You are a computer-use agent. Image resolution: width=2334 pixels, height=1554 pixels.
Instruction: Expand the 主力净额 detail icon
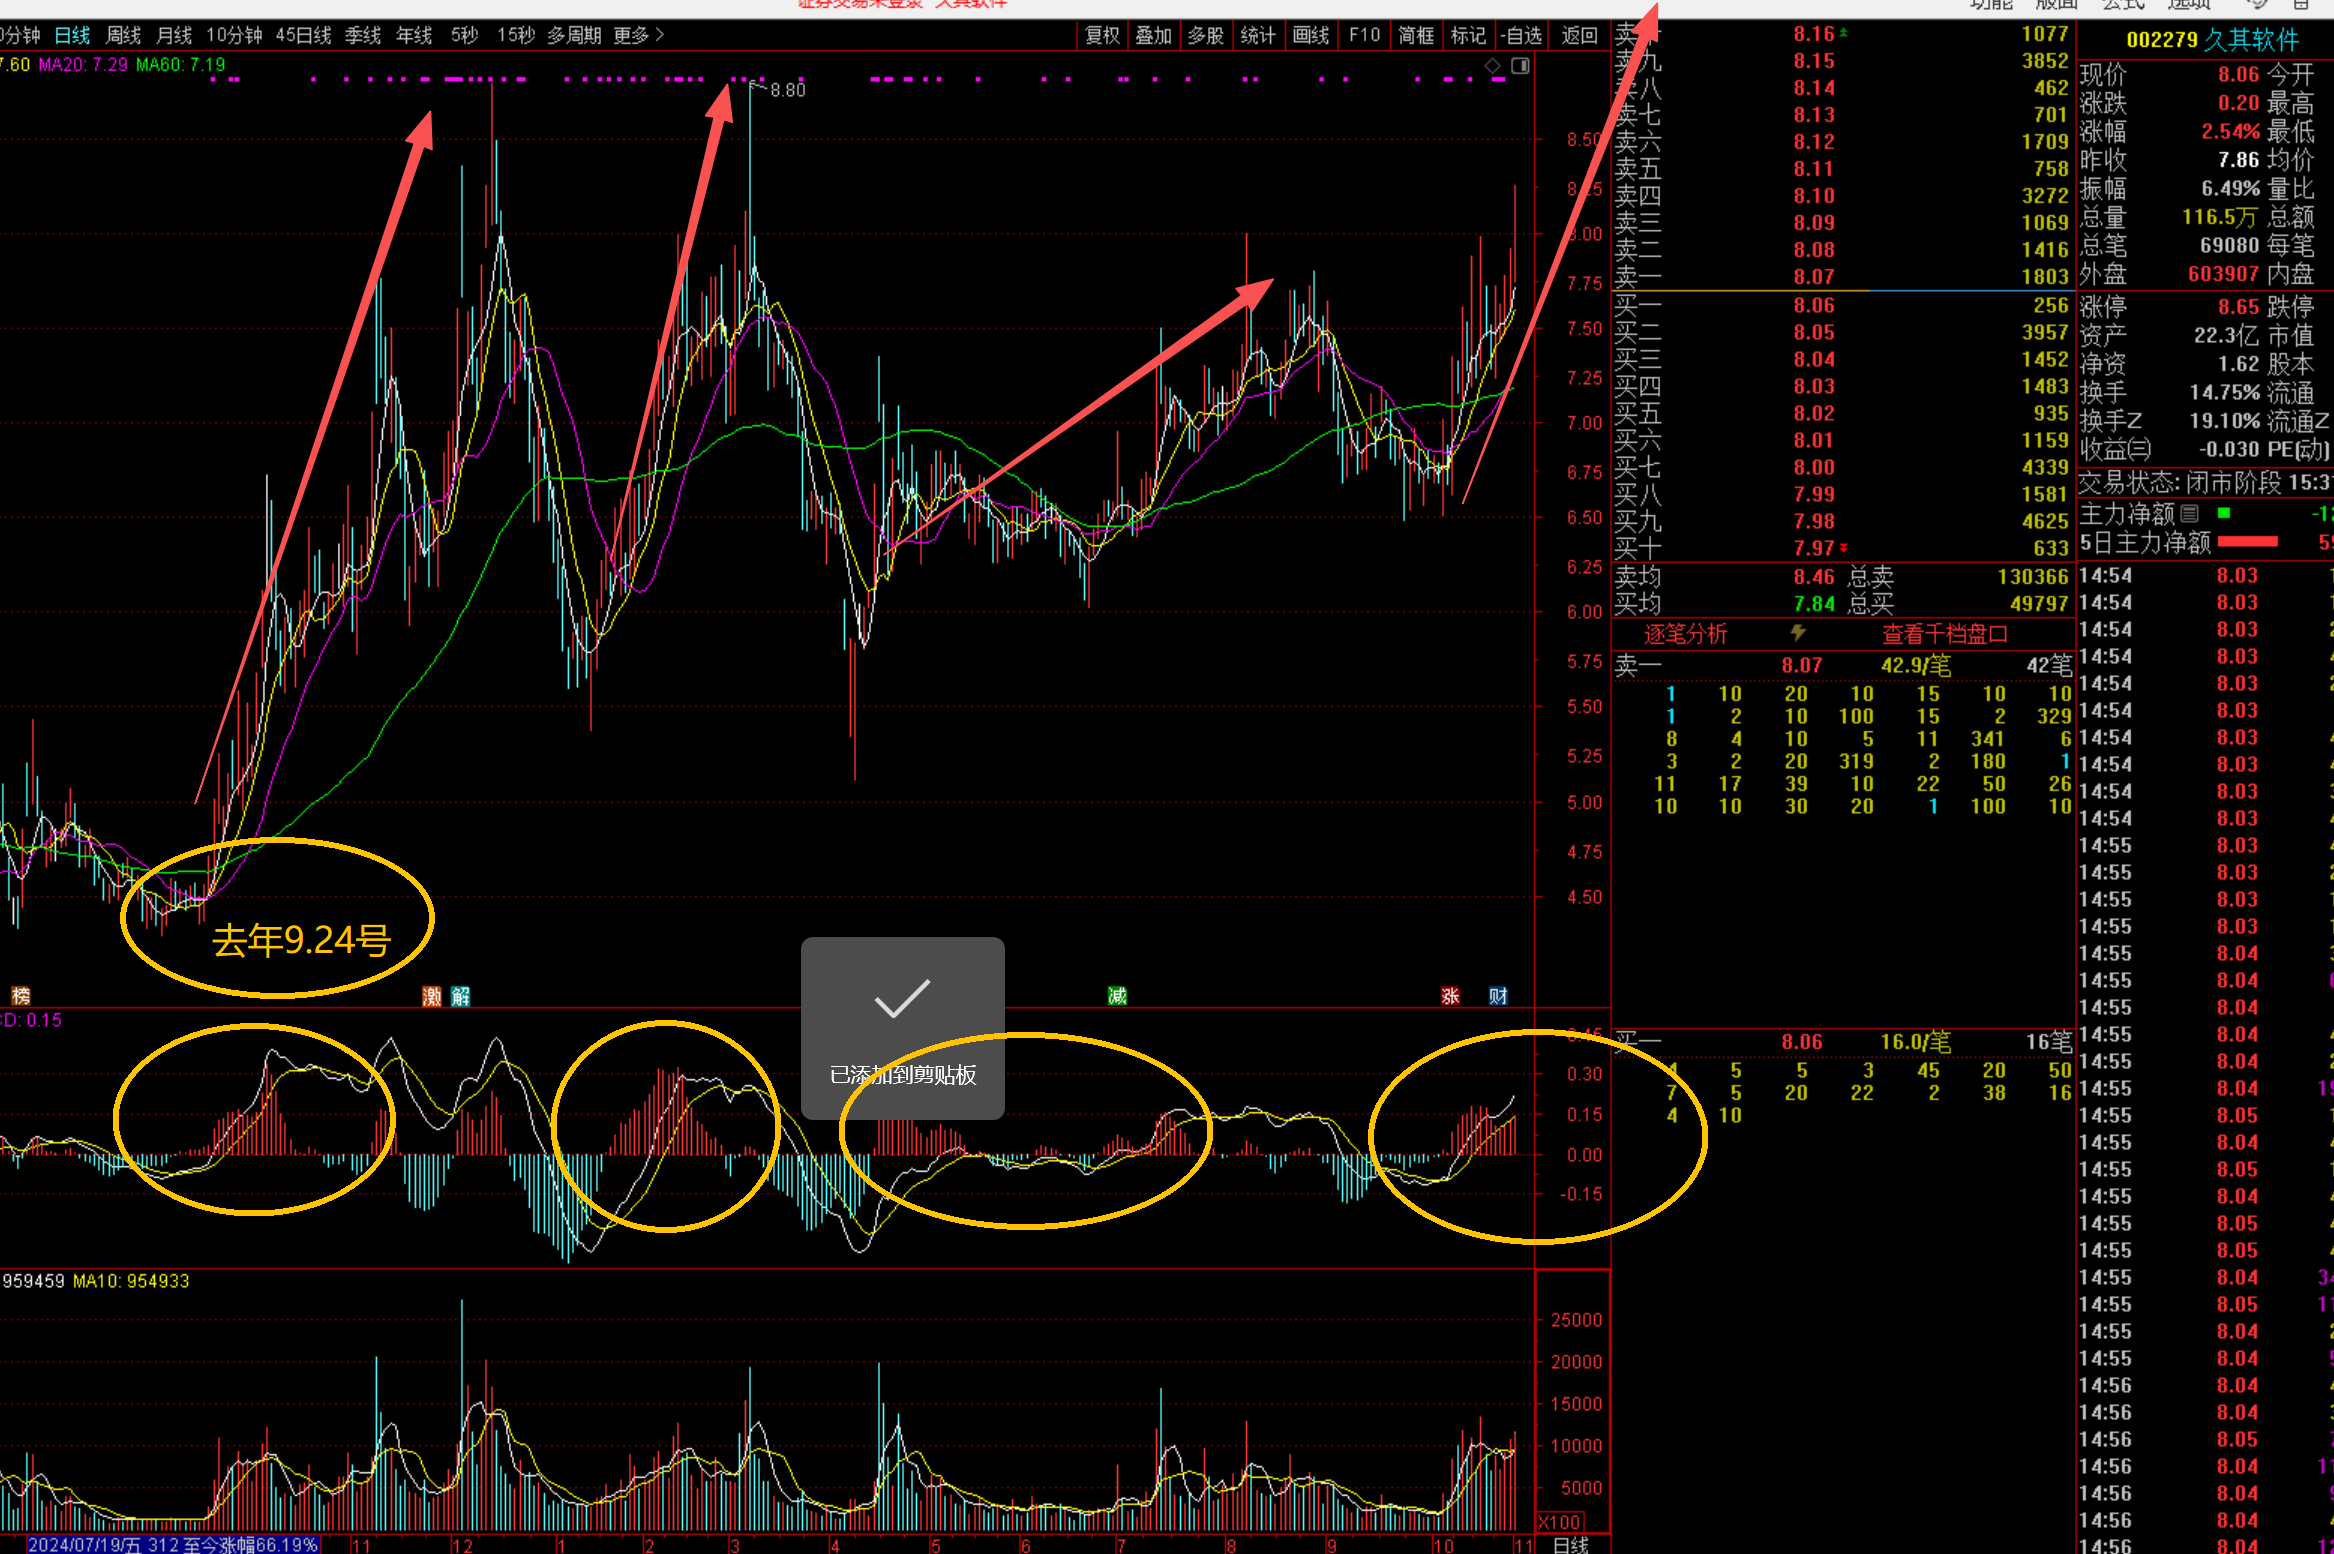pyautogui.click(x=2189, y=514)
